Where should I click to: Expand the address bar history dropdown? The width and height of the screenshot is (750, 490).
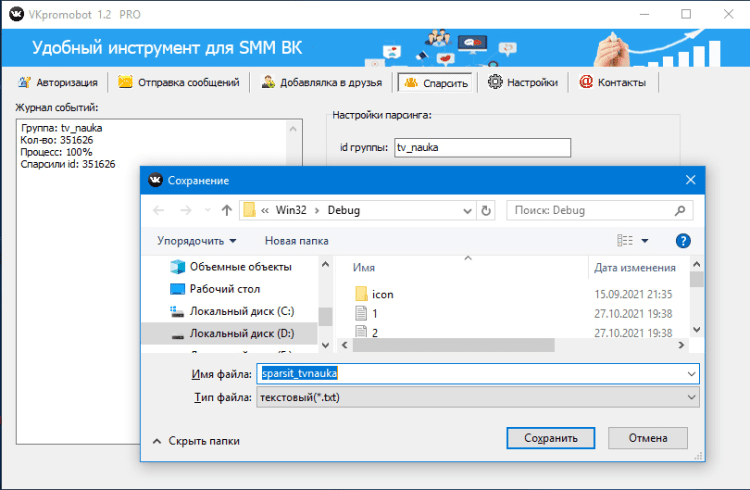[x=467, y=211]
